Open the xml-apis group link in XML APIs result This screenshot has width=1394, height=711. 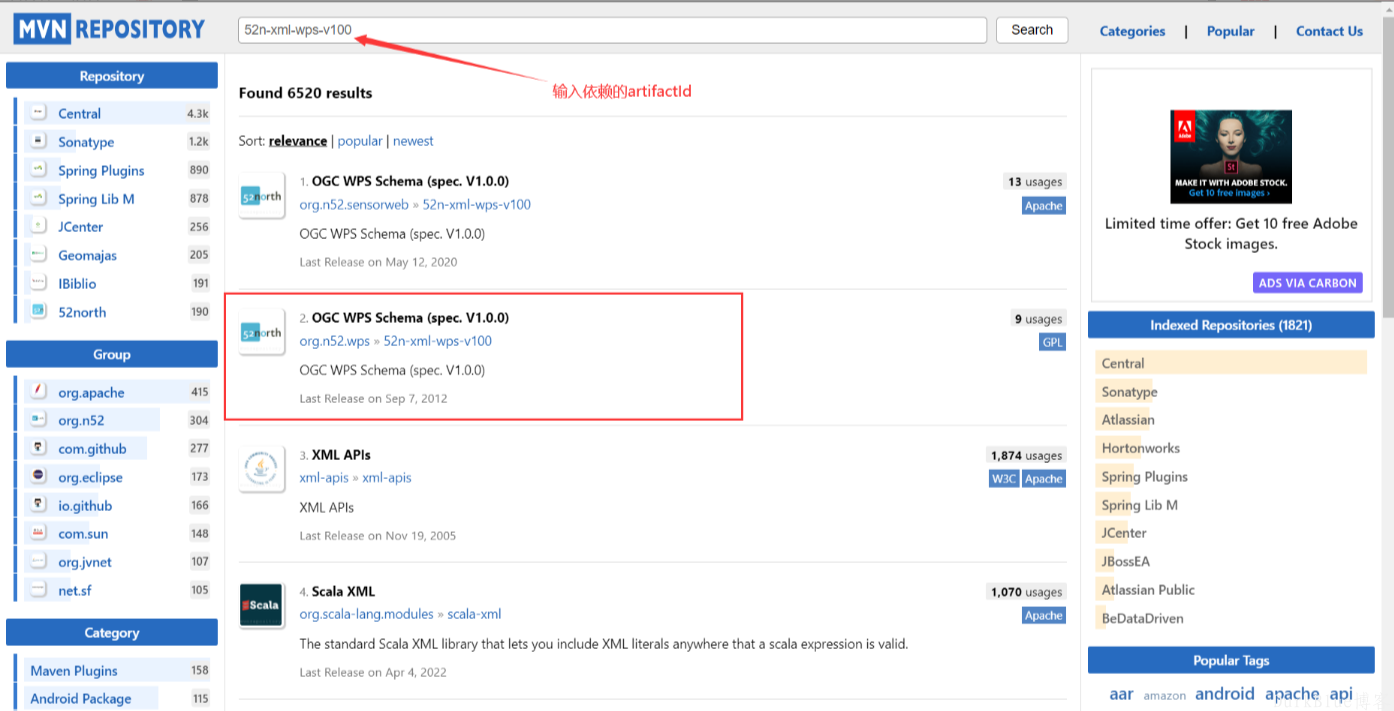coord(324,478)
